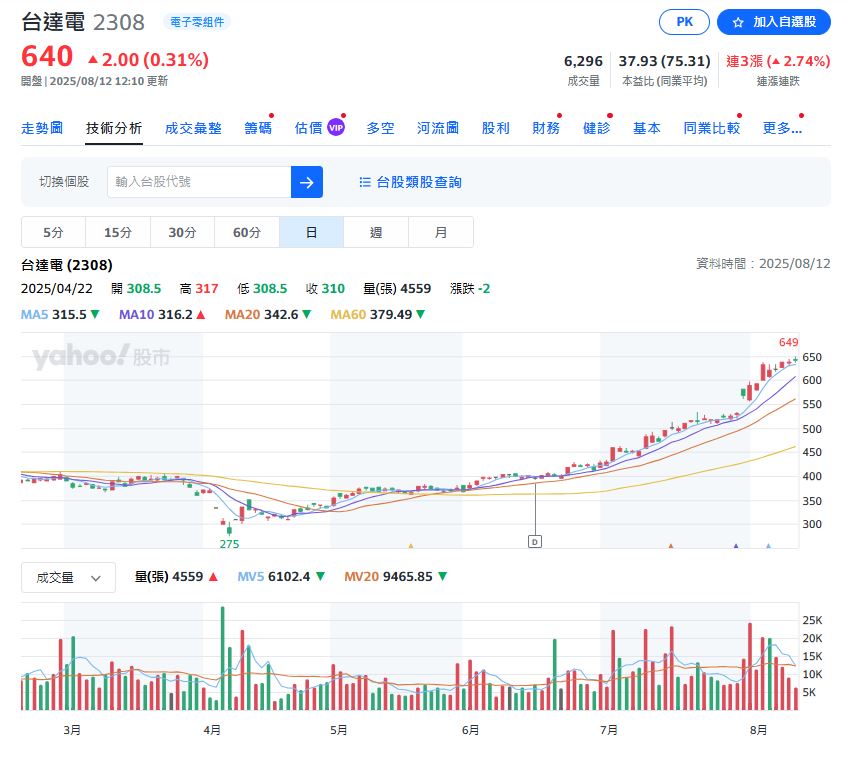Click the light blue triangle marker in August

tap(768, 545)
